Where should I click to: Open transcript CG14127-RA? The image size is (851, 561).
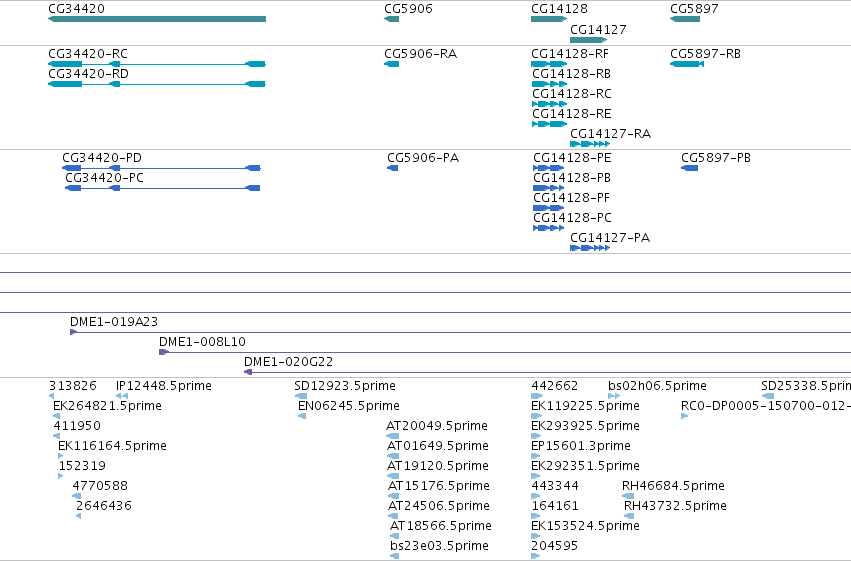click(611, 134)
